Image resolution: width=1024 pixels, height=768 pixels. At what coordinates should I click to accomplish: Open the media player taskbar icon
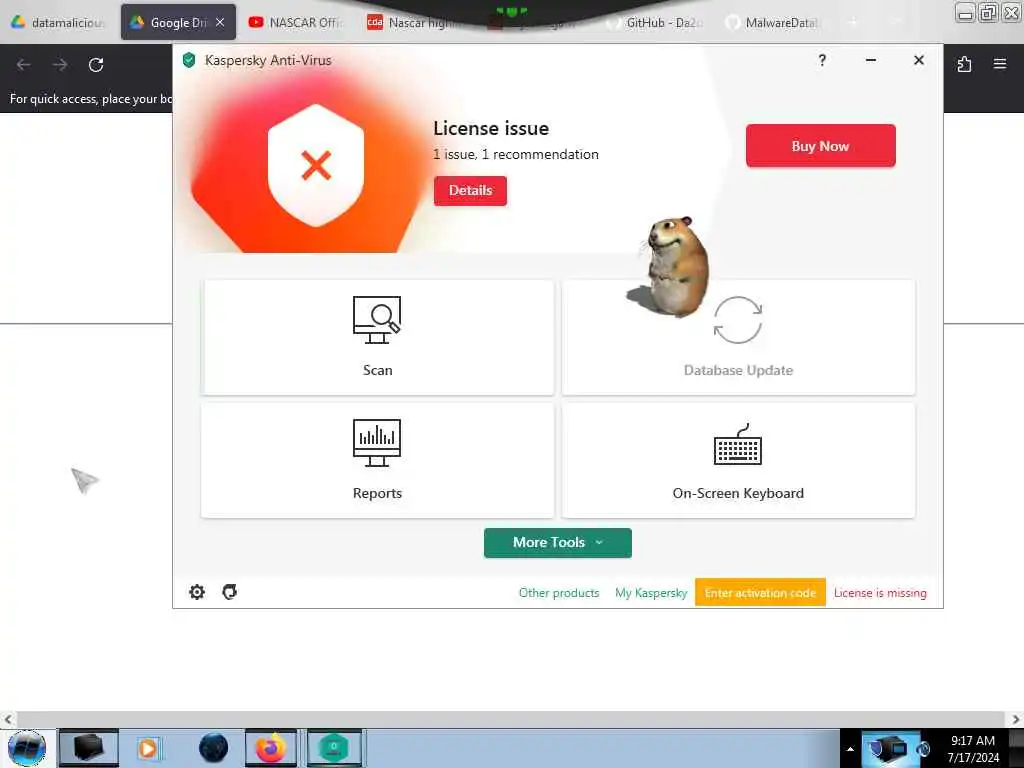click(148, 748)
